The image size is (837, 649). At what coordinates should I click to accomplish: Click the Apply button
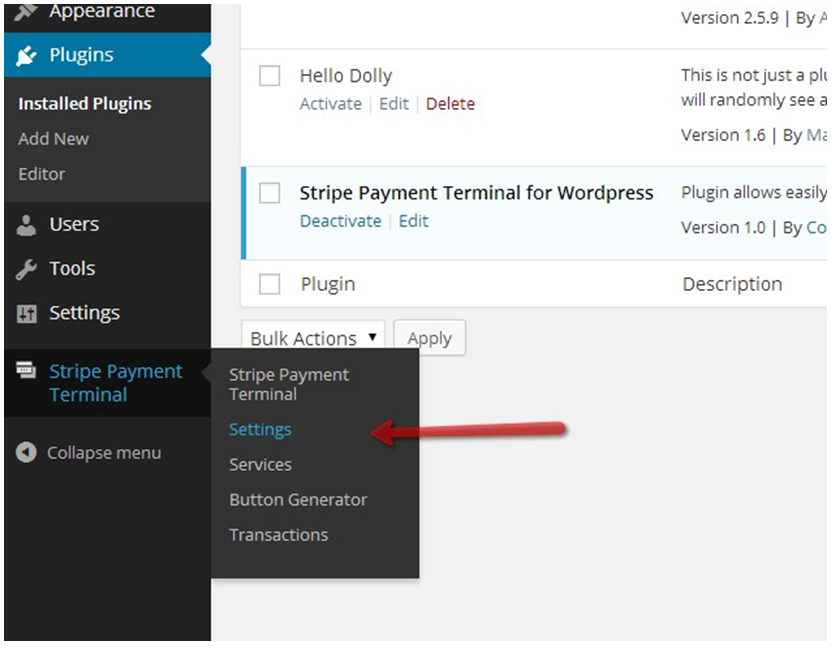[430, 338]
